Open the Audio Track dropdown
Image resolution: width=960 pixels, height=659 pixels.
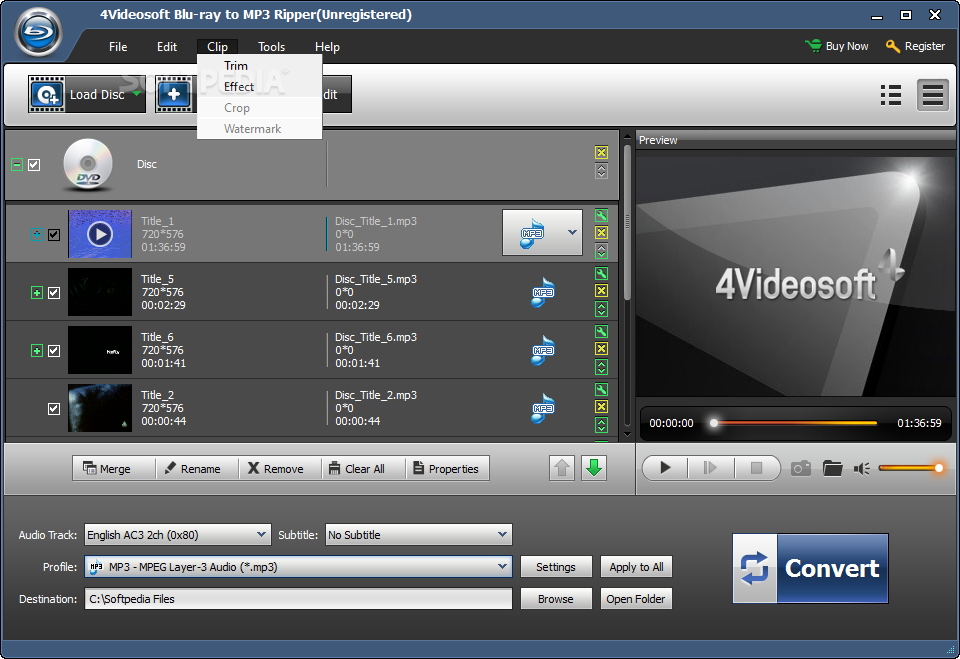[x=261, y=535]
